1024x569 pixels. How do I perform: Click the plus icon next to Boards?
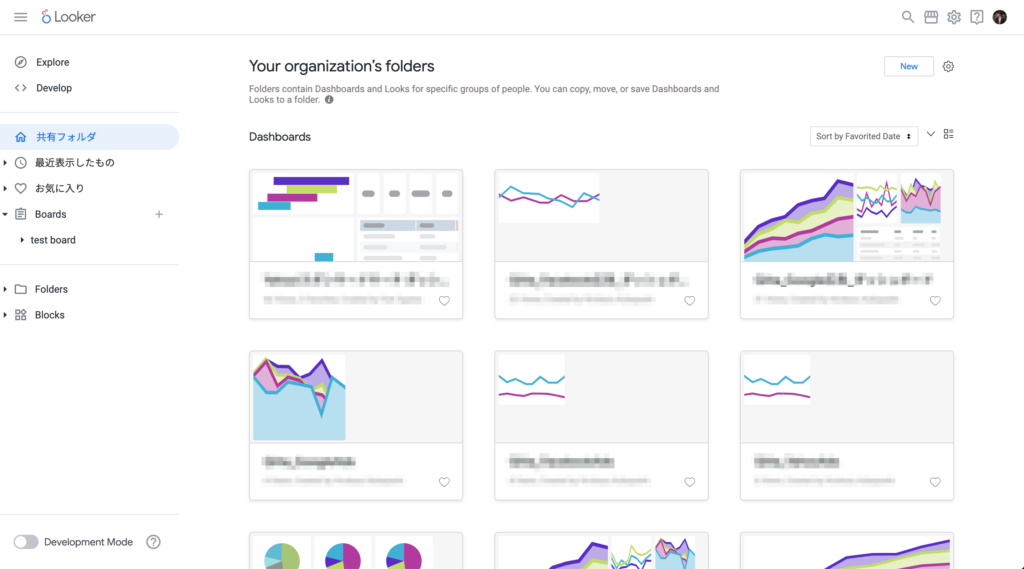158,214
